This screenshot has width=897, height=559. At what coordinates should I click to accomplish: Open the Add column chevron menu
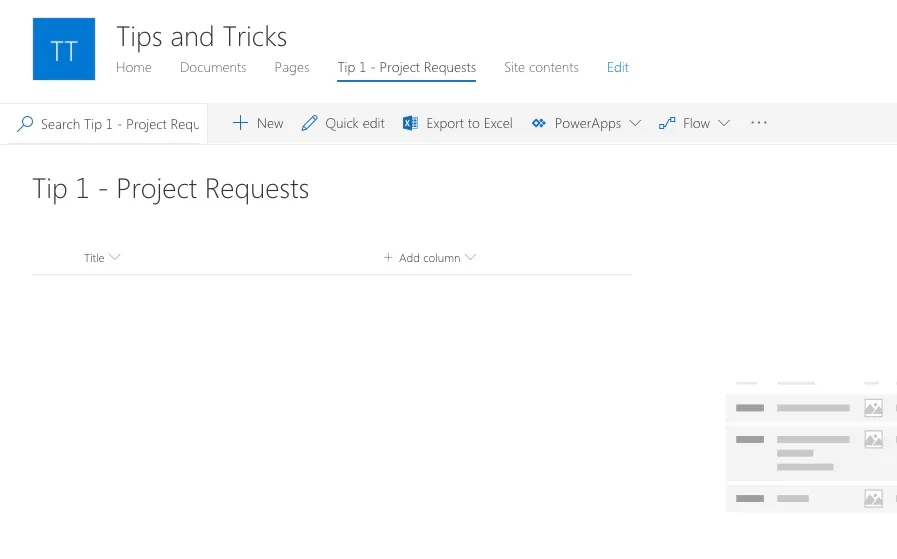coord(470,257)
